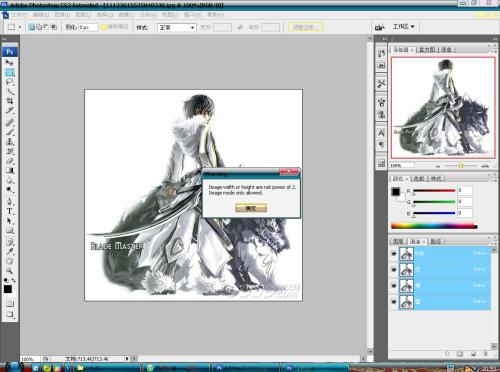Select the Path Selection tool

pyautogui.click(x=9, y=221)
